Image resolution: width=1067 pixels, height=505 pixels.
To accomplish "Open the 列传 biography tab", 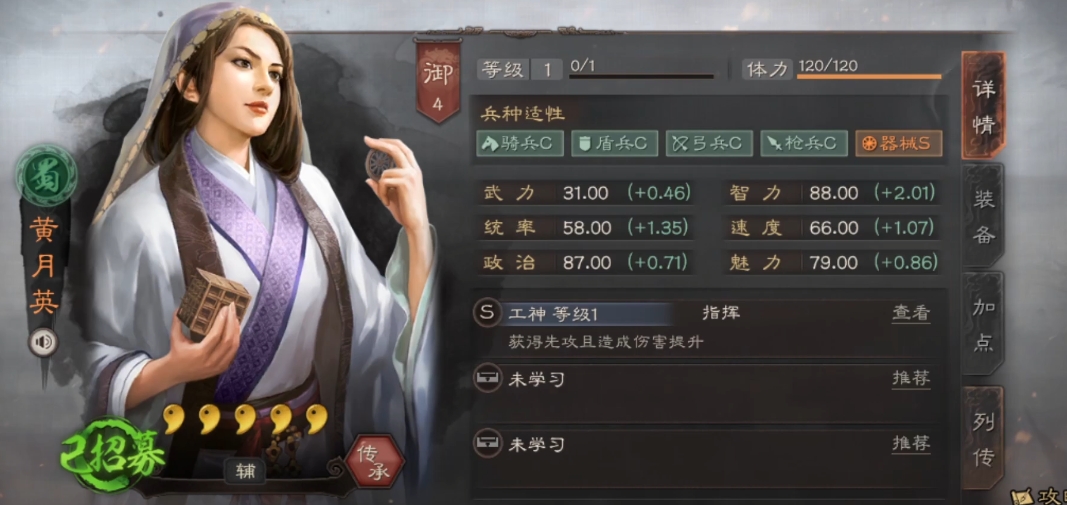I will pos(983,438).
